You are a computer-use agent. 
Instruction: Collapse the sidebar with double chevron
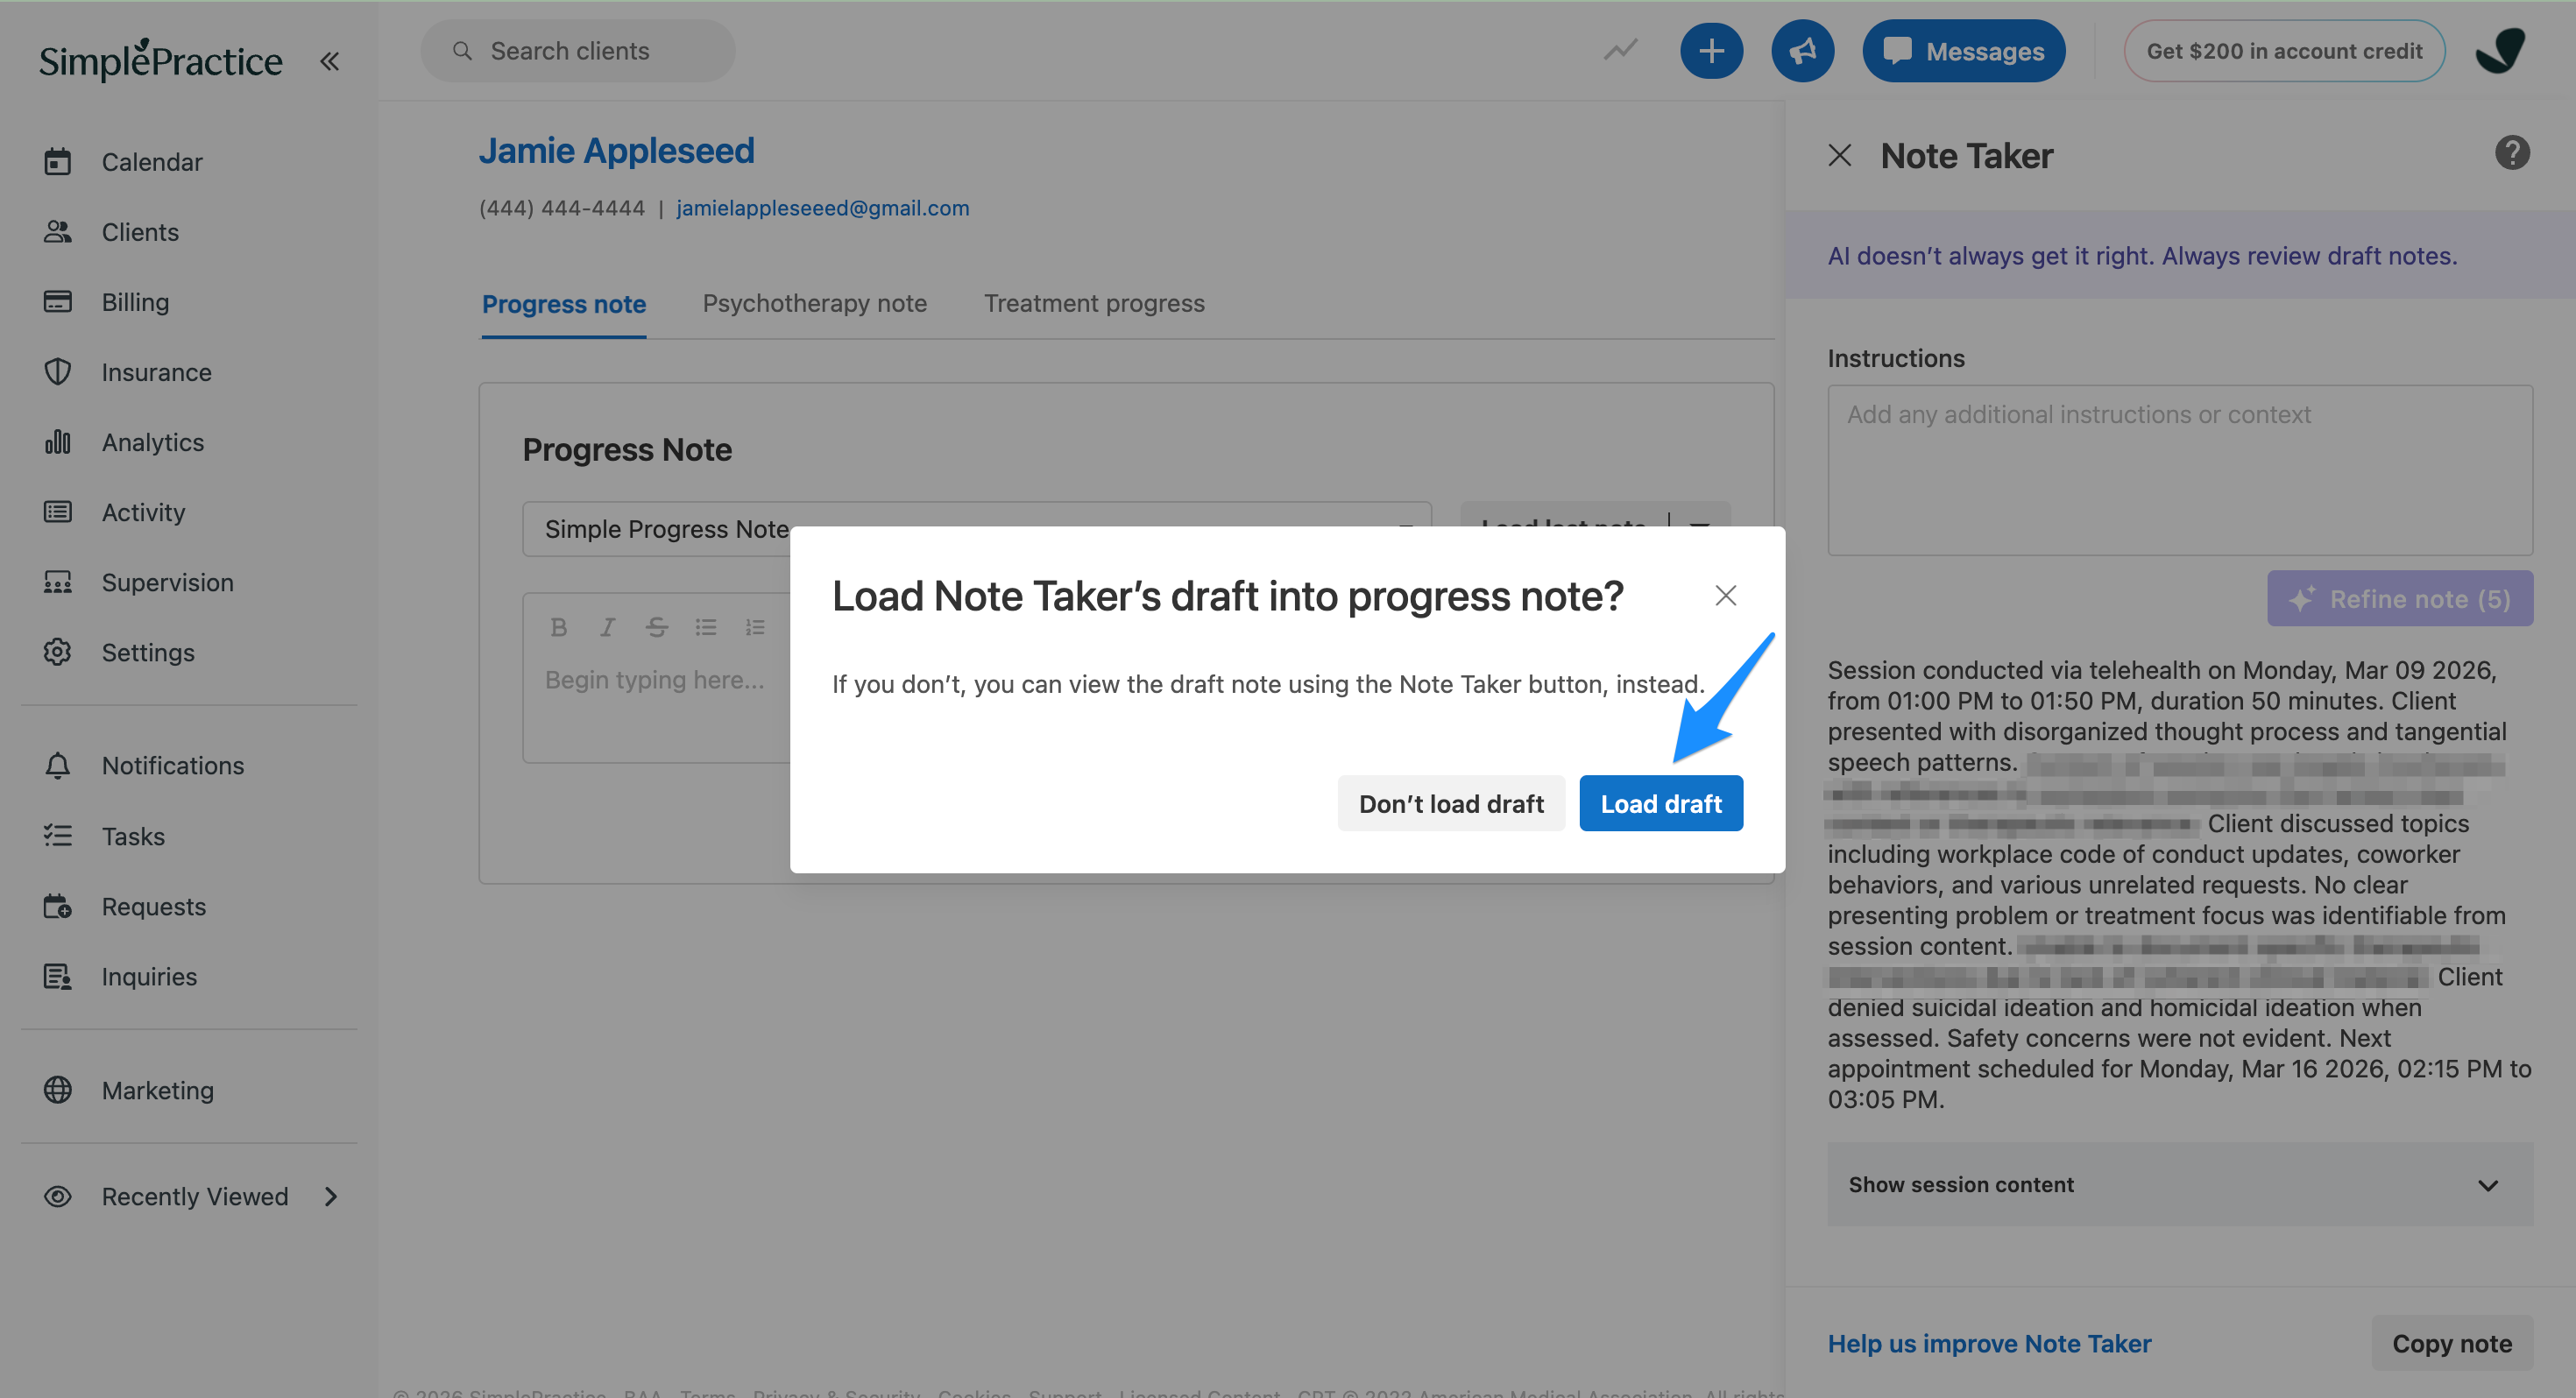point(329,62)
